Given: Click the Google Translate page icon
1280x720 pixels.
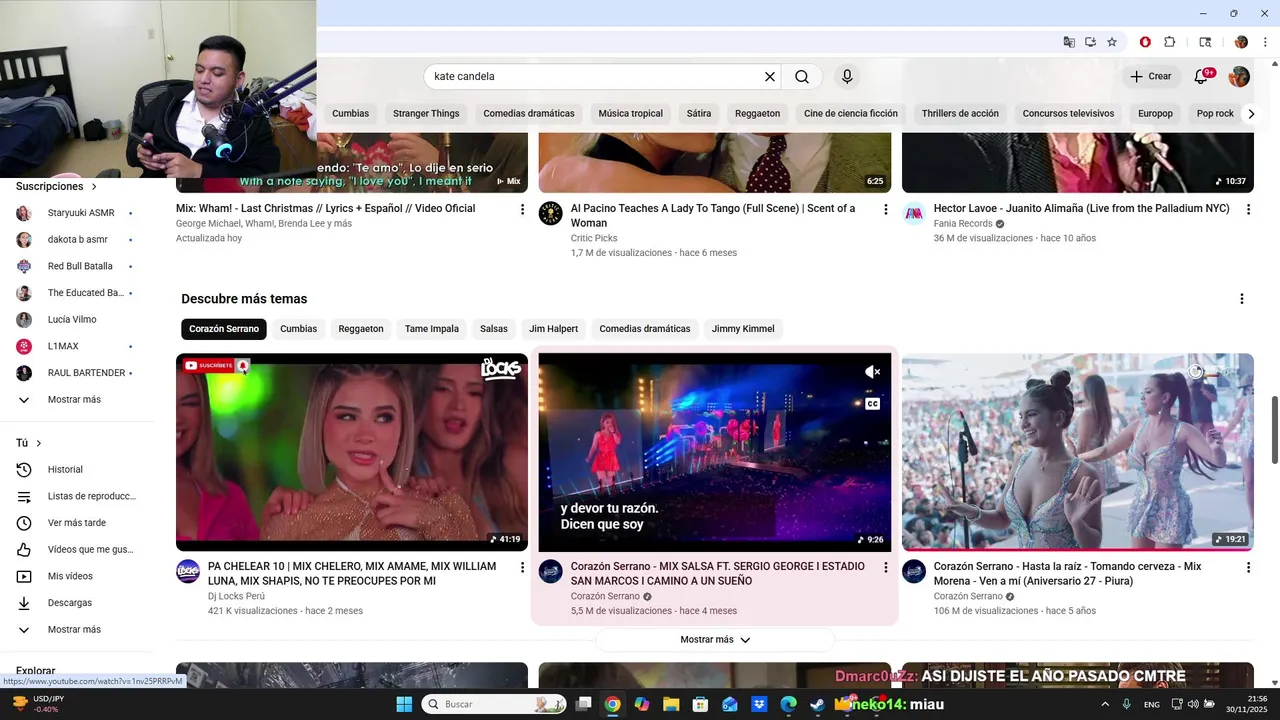Looking at the screenshot, I should (x=1069, y=42).
